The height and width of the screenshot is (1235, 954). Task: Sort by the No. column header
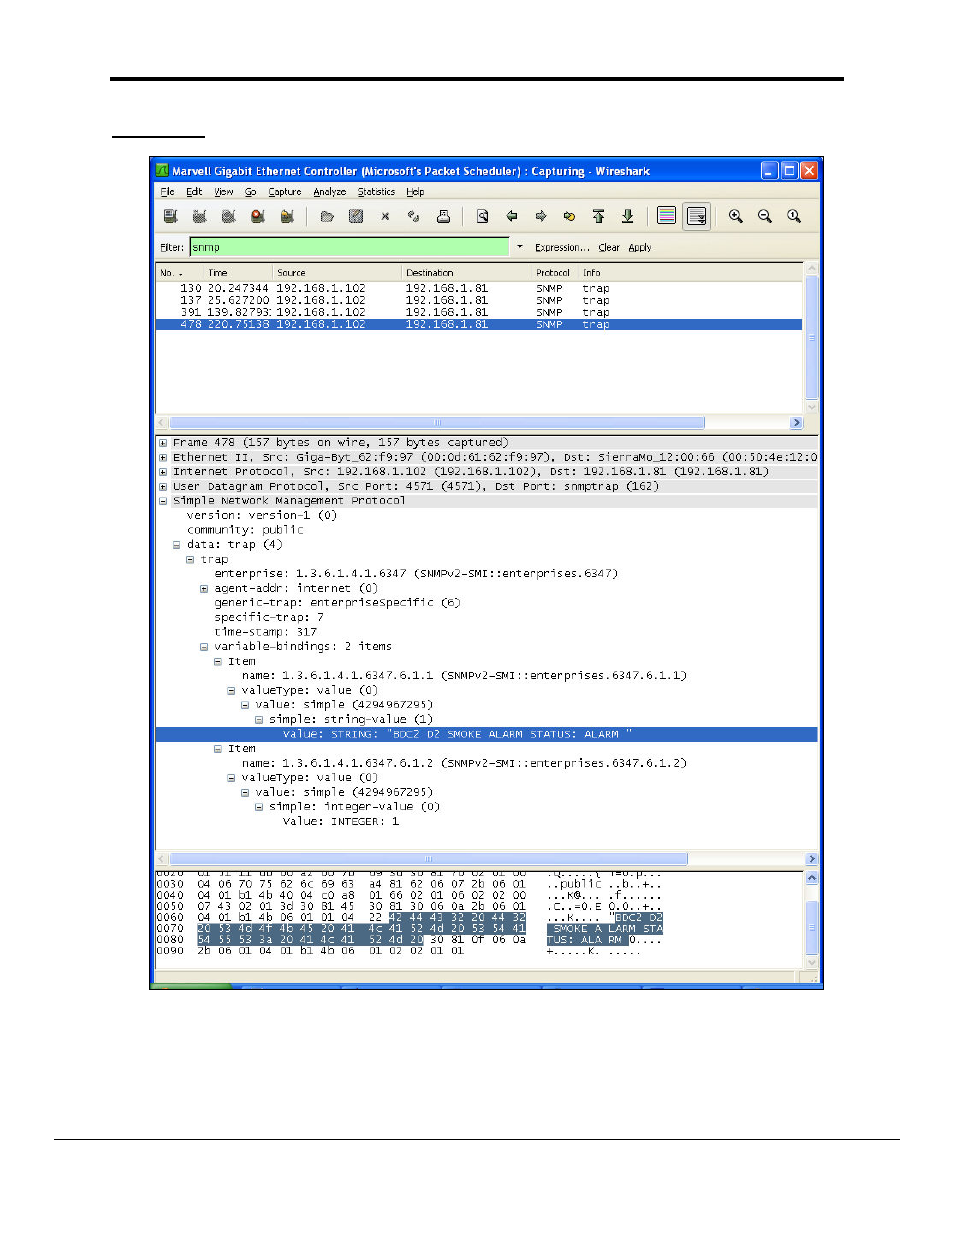179,272
